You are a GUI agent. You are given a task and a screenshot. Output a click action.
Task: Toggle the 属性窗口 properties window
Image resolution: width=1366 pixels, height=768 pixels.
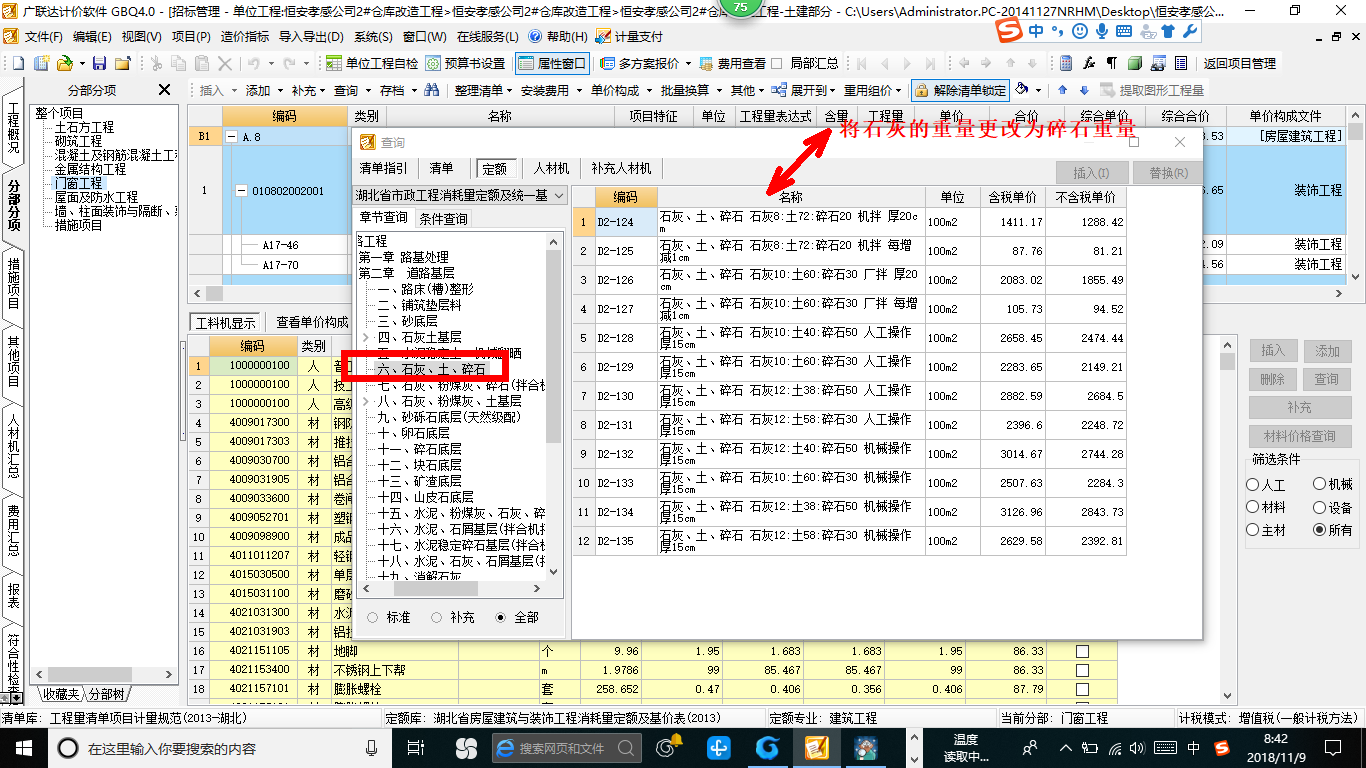coord(552,63)
